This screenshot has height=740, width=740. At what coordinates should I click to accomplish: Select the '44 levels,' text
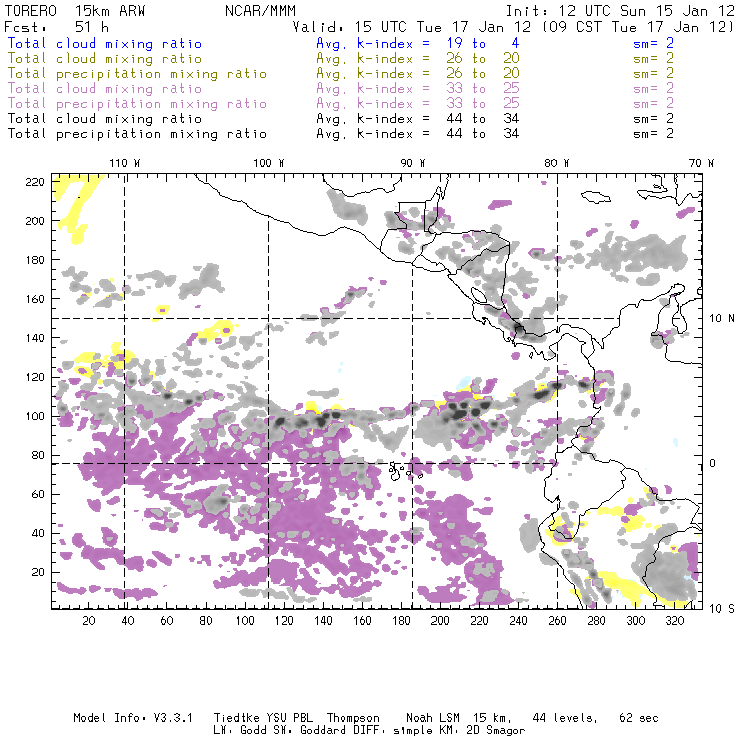(565, 718)
